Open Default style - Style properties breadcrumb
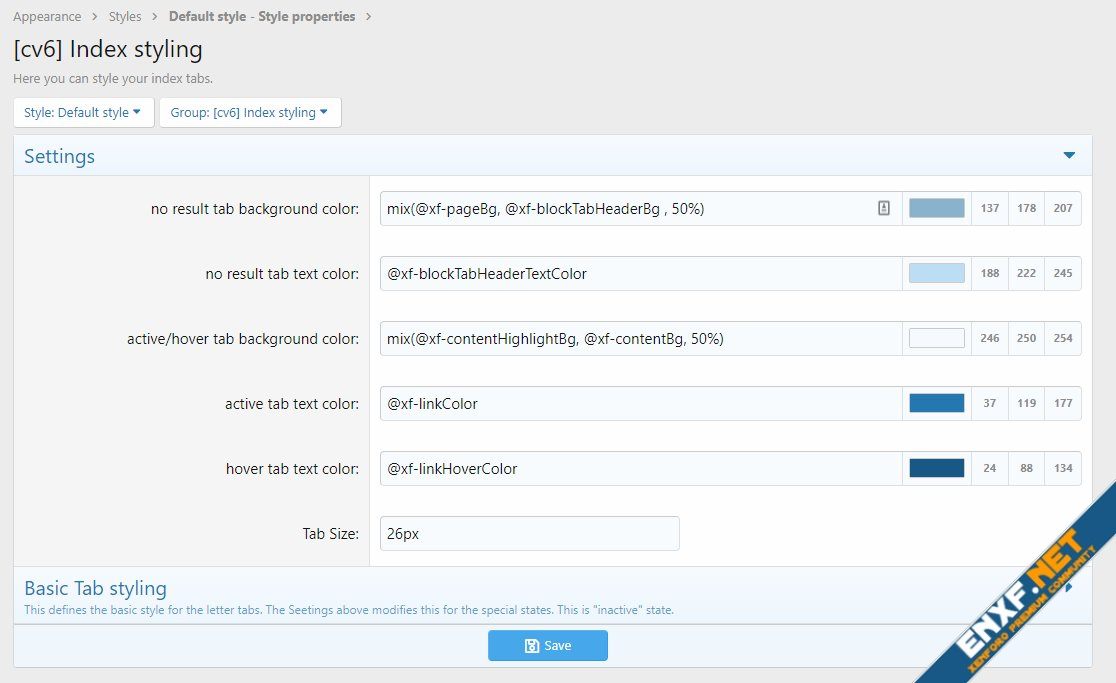The height and width of the screenshot is (683, 1116). pos(262,17)
